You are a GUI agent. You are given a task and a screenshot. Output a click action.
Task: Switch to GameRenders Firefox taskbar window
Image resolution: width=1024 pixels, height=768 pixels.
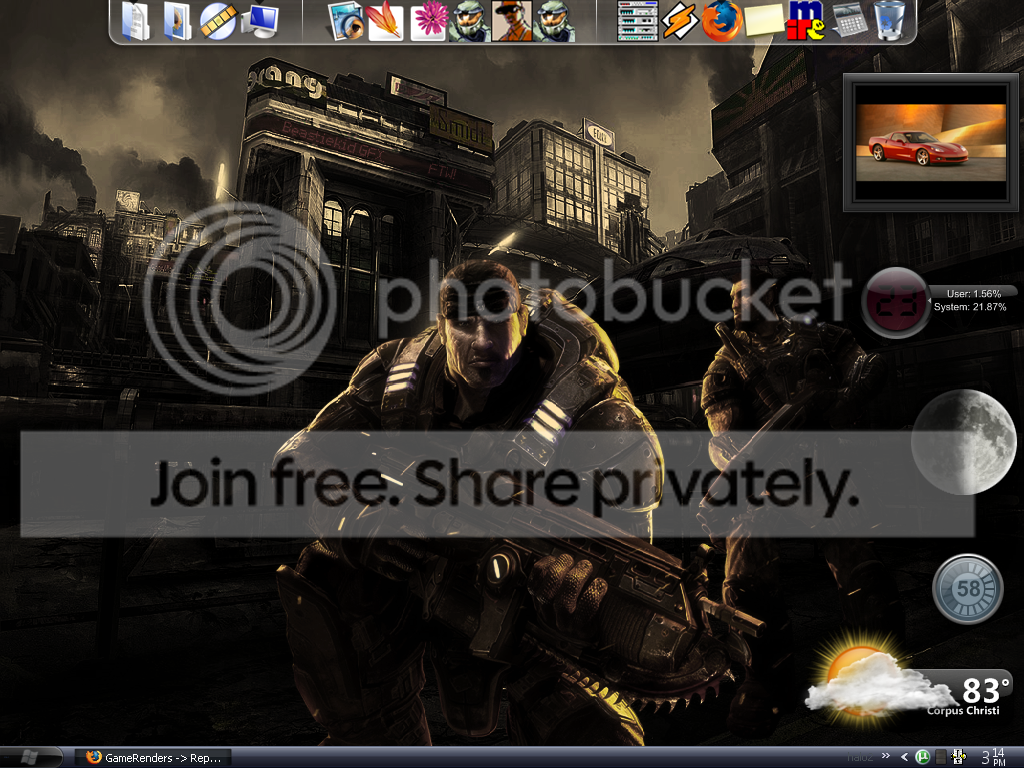click(153, 758)
